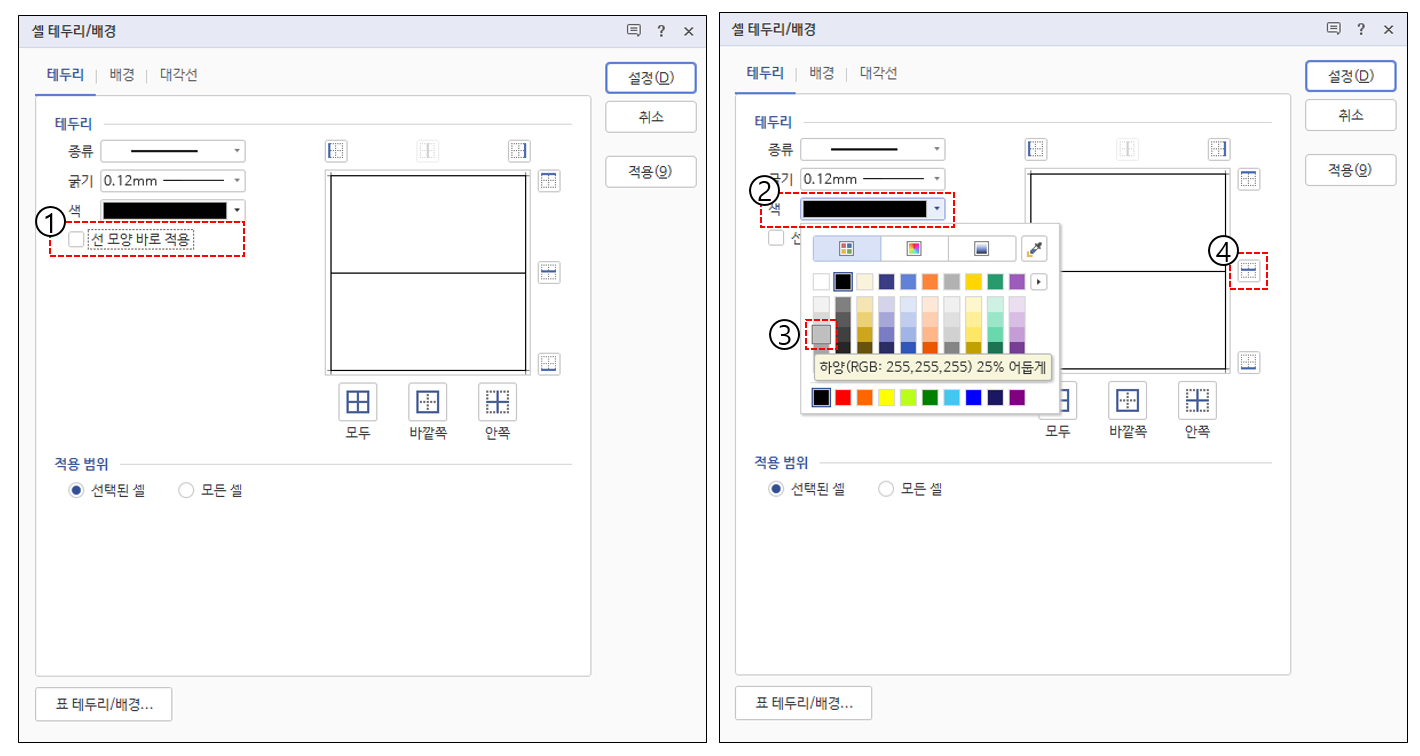Image resolution: width=1420 pixels, height=756 pixels.
Task: Open 굵기 thickness dropdown in right dialog
Action: (x=873, y=179)
